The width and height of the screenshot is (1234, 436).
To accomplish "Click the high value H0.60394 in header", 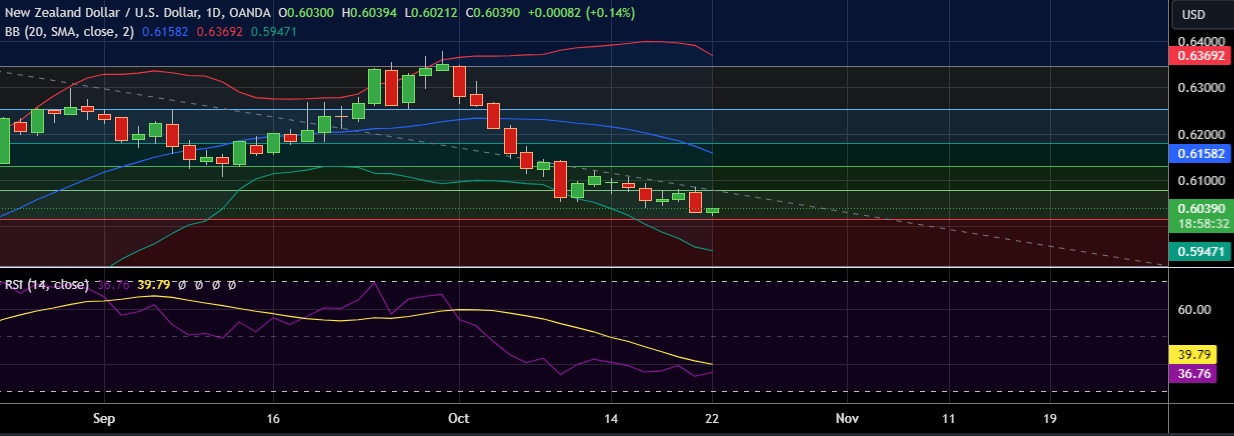I will [x=371, y=13].
